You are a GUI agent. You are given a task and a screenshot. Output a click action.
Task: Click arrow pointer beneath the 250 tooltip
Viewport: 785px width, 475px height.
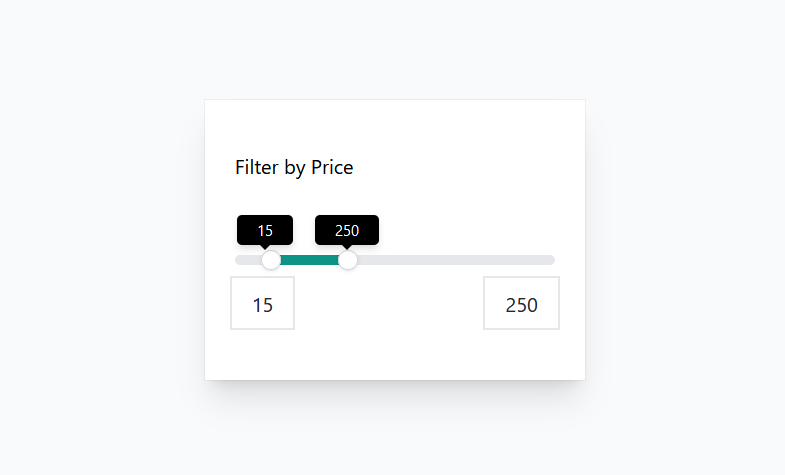pos(347,247)
